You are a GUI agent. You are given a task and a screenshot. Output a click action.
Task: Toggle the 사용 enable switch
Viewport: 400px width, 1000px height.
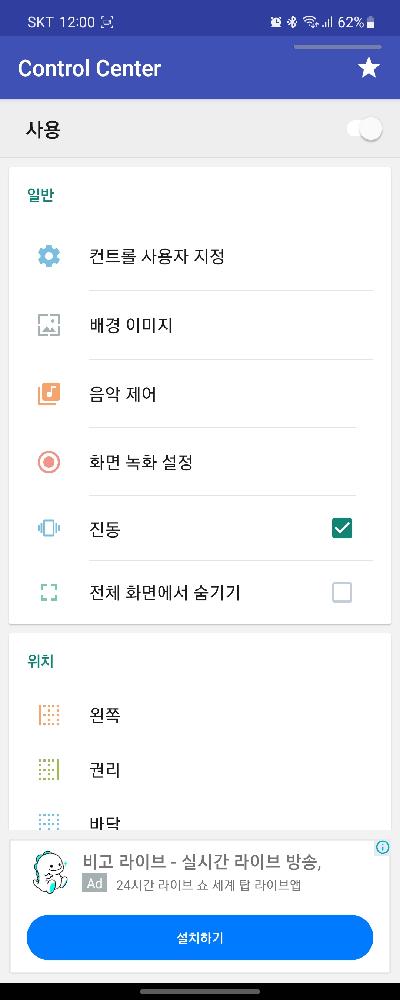(364, 129)
